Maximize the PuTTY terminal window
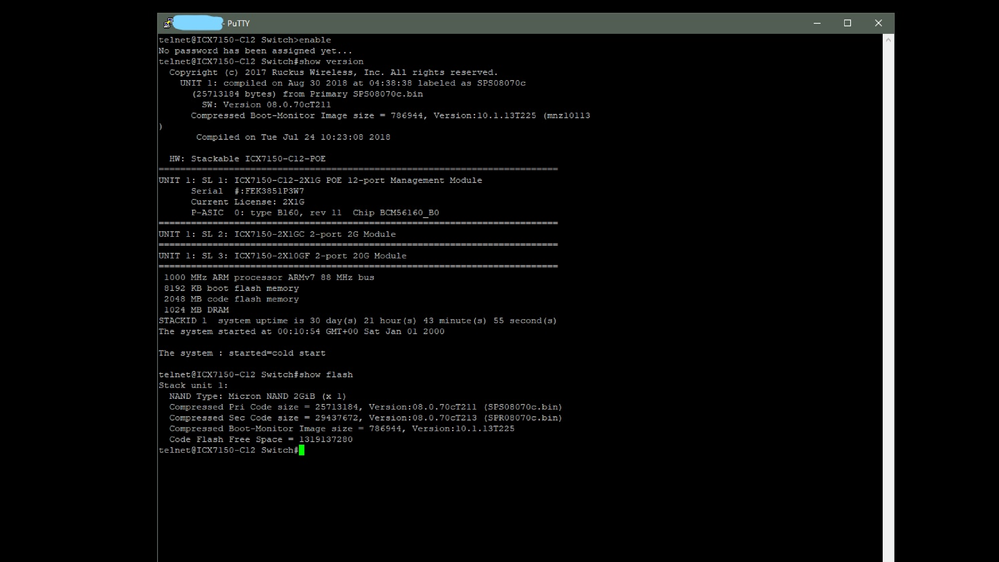Screen dimensions: 999x562 847,23
